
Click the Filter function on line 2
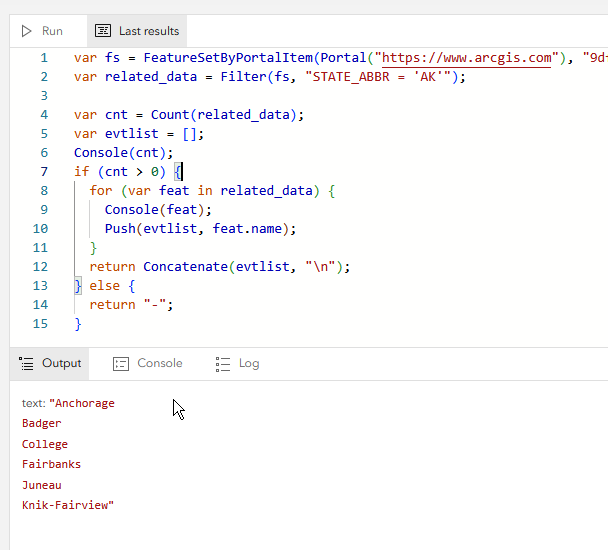click(x=243, y=77)
